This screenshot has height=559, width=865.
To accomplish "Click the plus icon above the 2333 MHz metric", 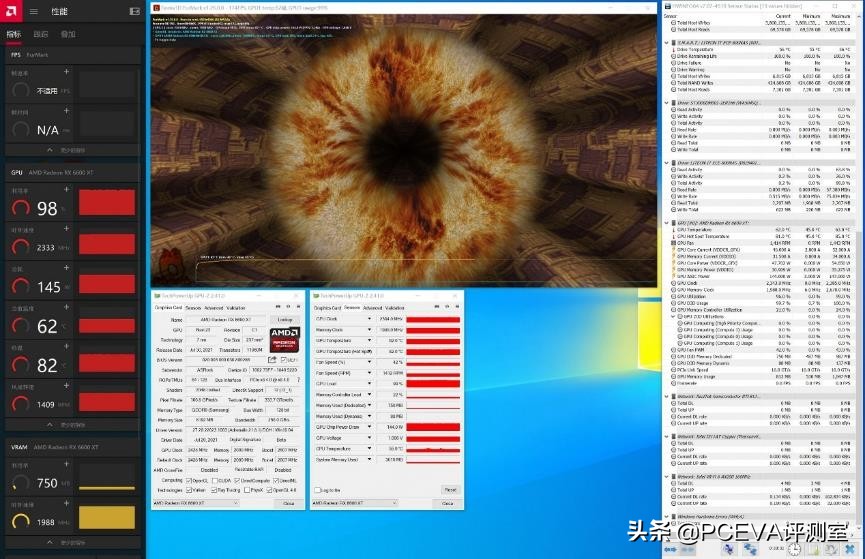I will [67, 228].
